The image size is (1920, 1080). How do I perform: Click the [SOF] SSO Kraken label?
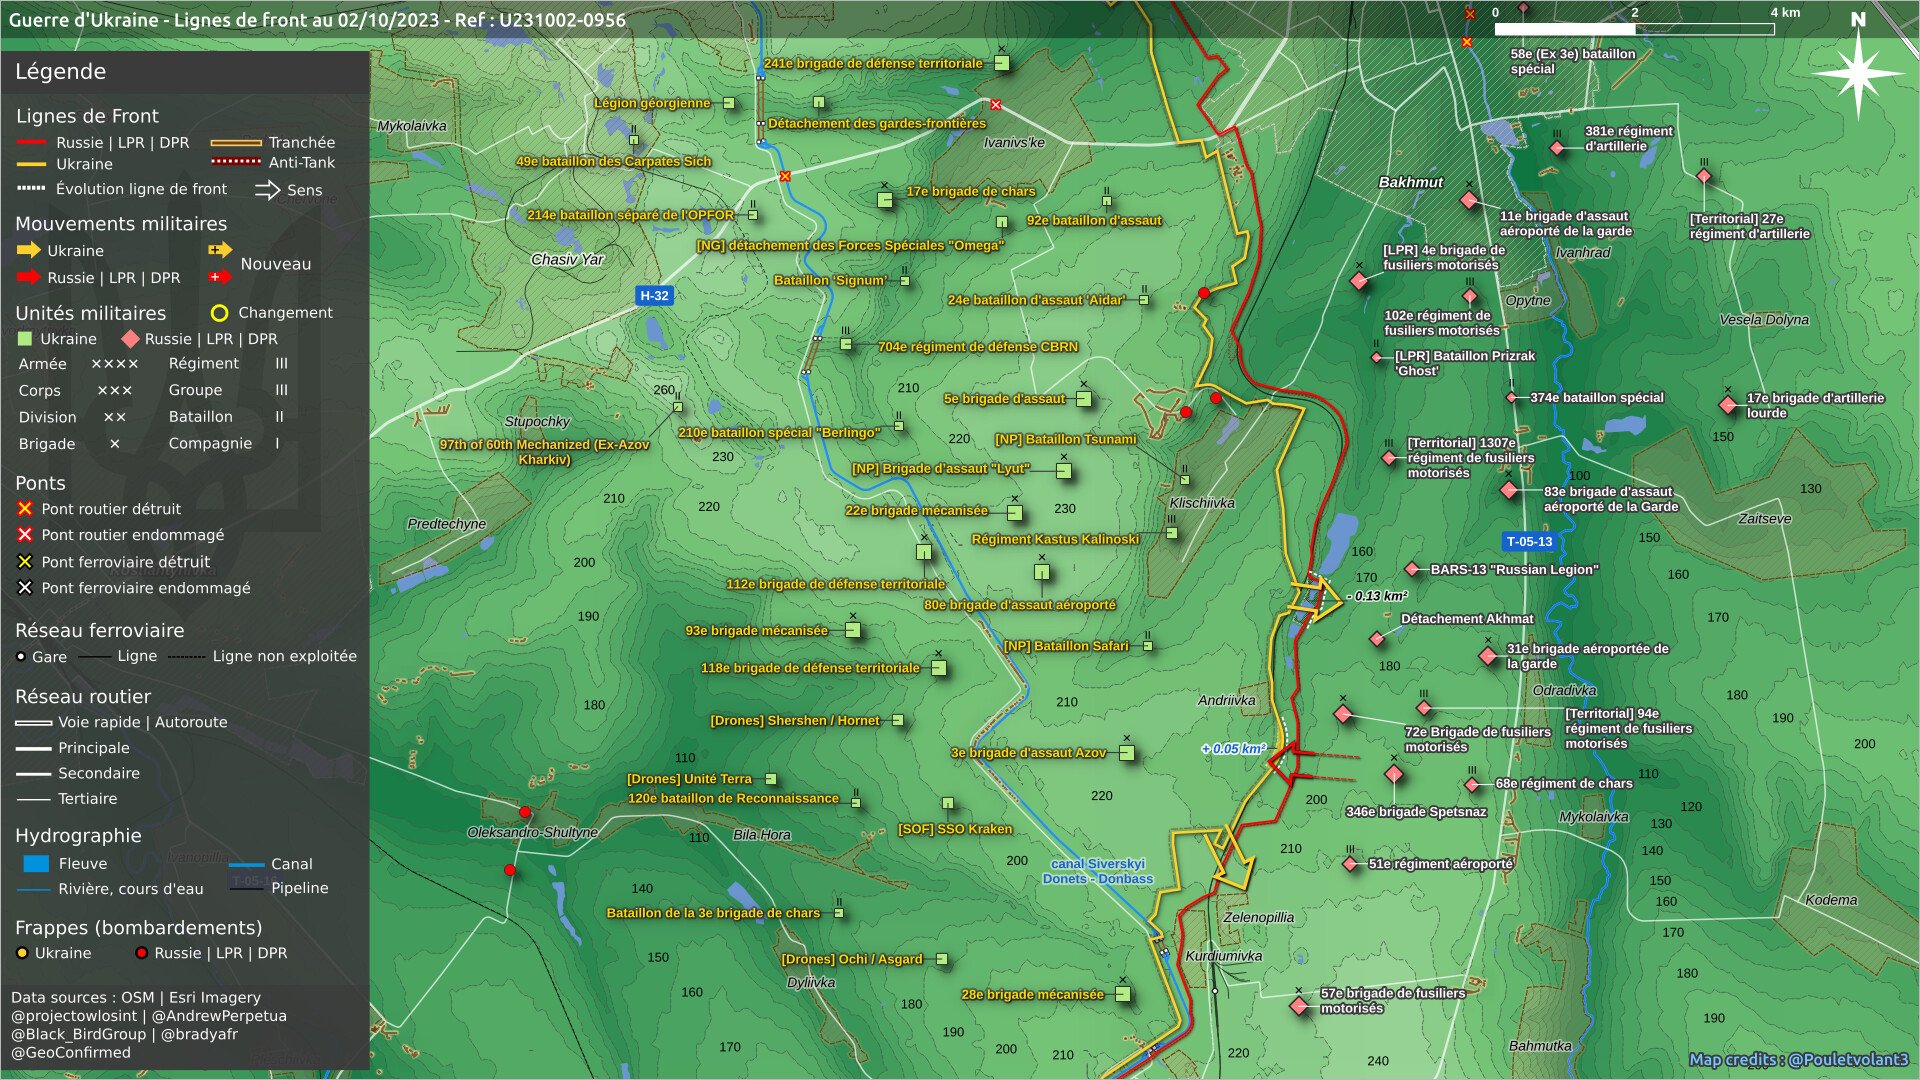[x=955, y=829]
